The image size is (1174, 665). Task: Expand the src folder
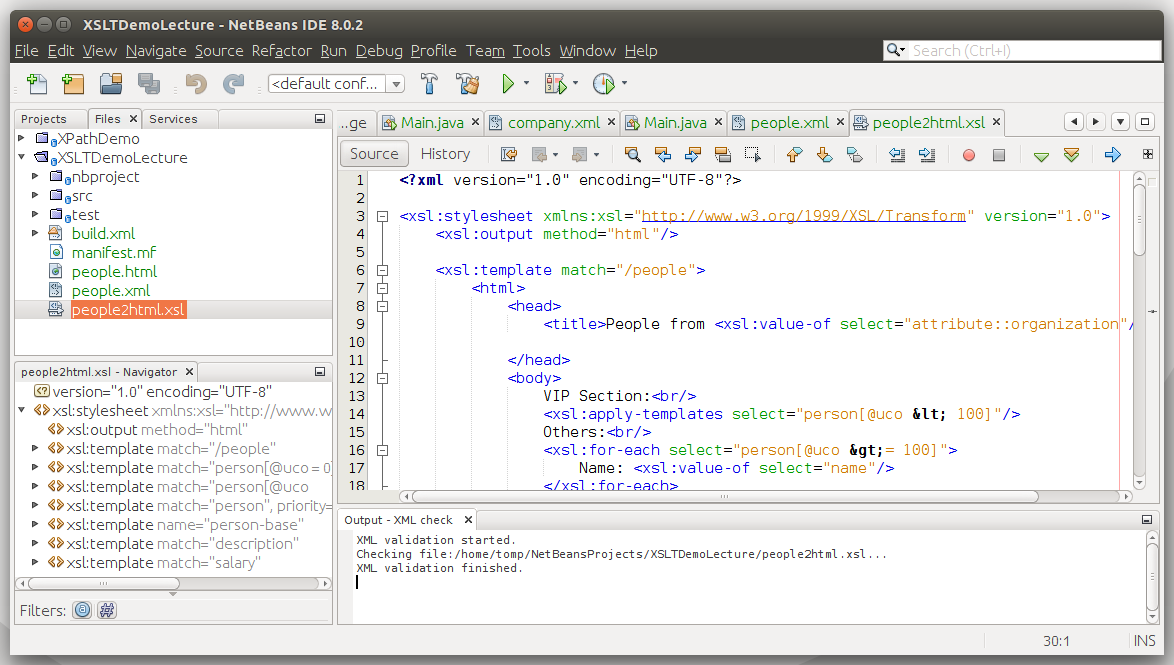(34, 195)
